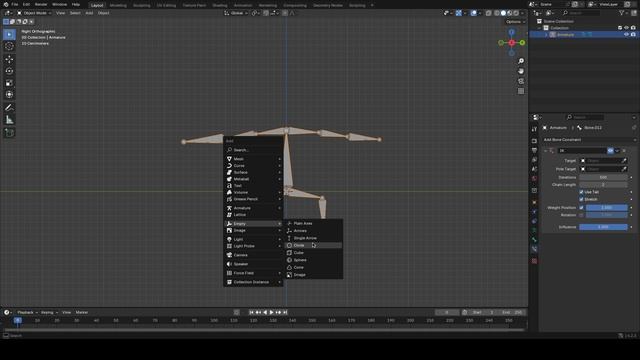Choose Plain Axes from Empty submenu
640x360 pixels.
(313, 223)
